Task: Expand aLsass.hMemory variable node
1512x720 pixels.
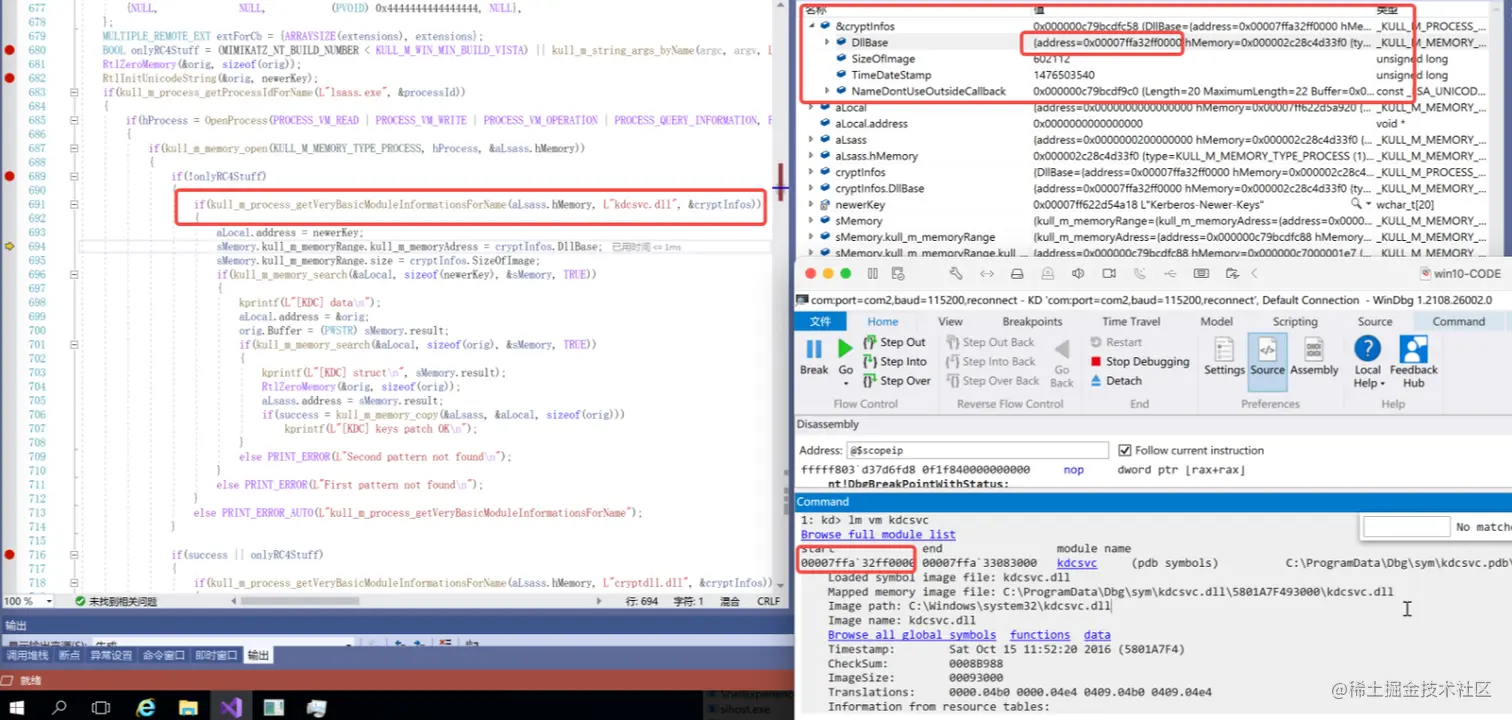Action: [x=811, y=156]
